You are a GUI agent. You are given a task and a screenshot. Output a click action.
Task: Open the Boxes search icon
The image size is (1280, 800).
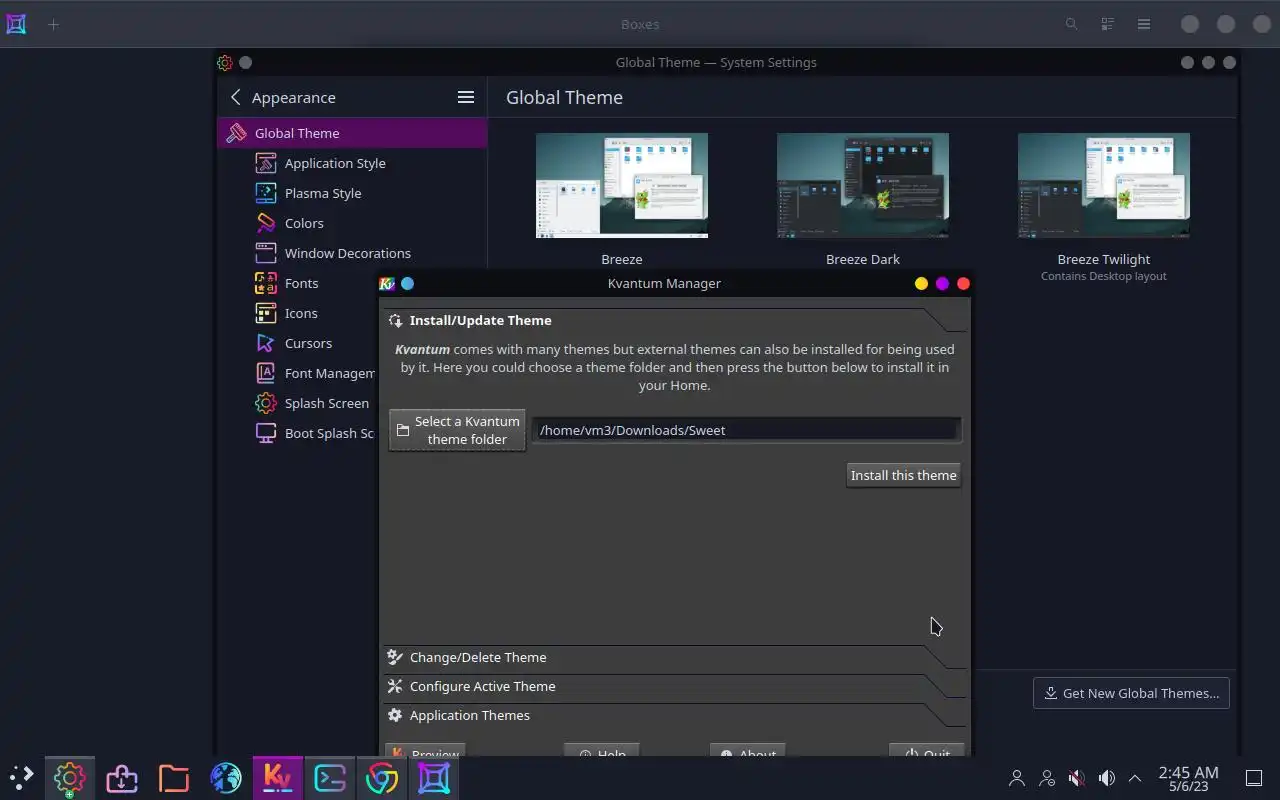[1071, 24]
